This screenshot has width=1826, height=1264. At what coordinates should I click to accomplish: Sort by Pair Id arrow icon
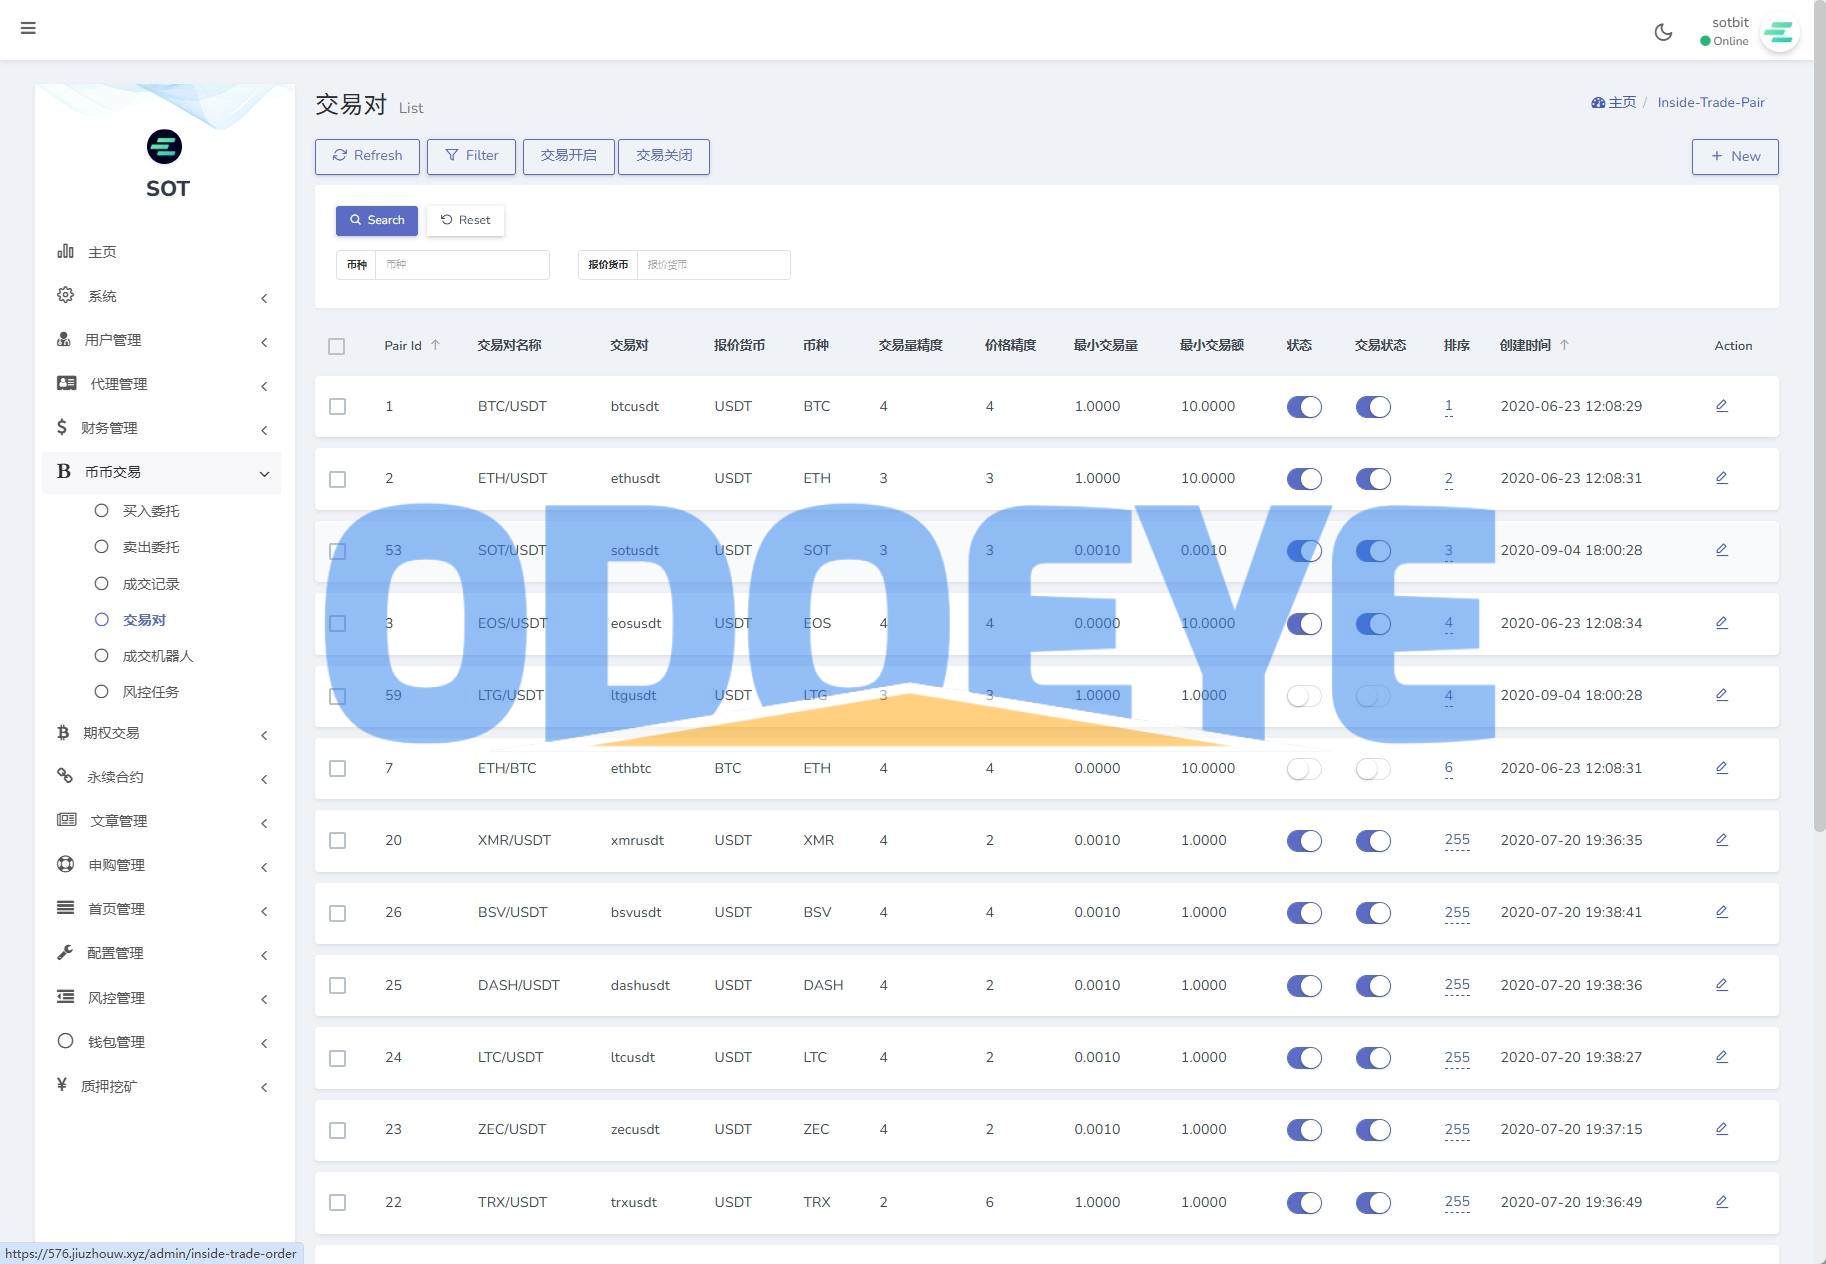pos(435,345)
